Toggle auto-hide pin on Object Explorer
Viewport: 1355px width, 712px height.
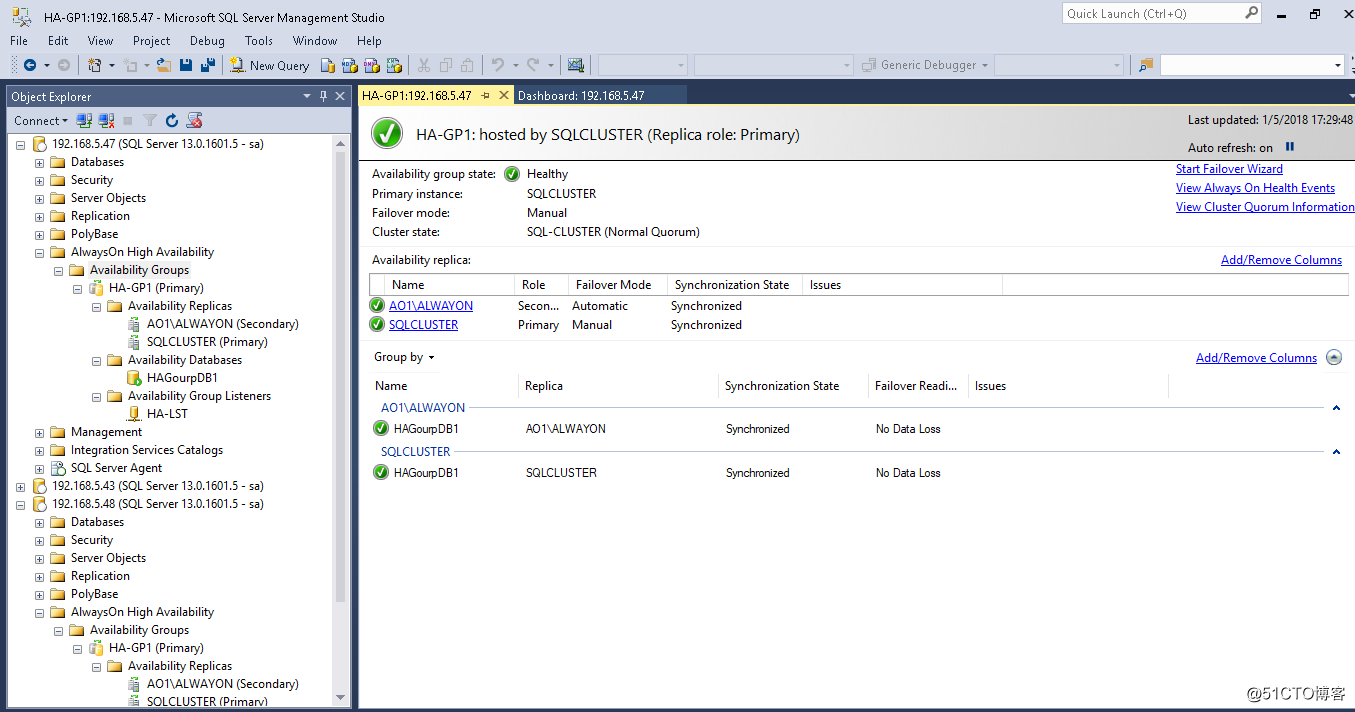click(x=323, y=96)
